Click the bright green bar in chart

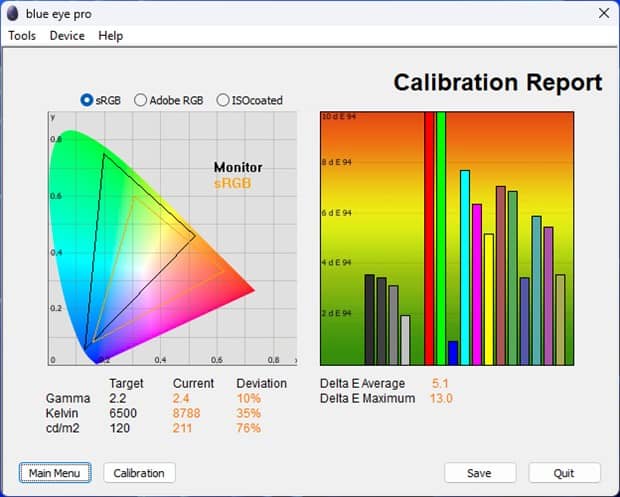click(x=441, y=238)
